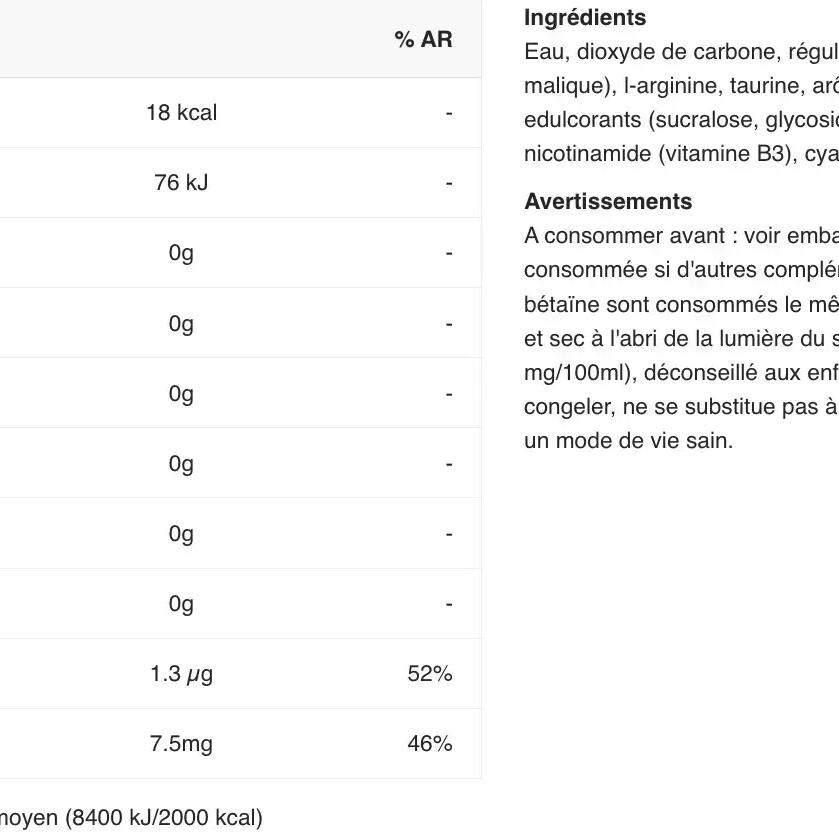Click the 'un mode de vie sain.' text
This screenshot has width=839, height=839.
tap(628, 441)
